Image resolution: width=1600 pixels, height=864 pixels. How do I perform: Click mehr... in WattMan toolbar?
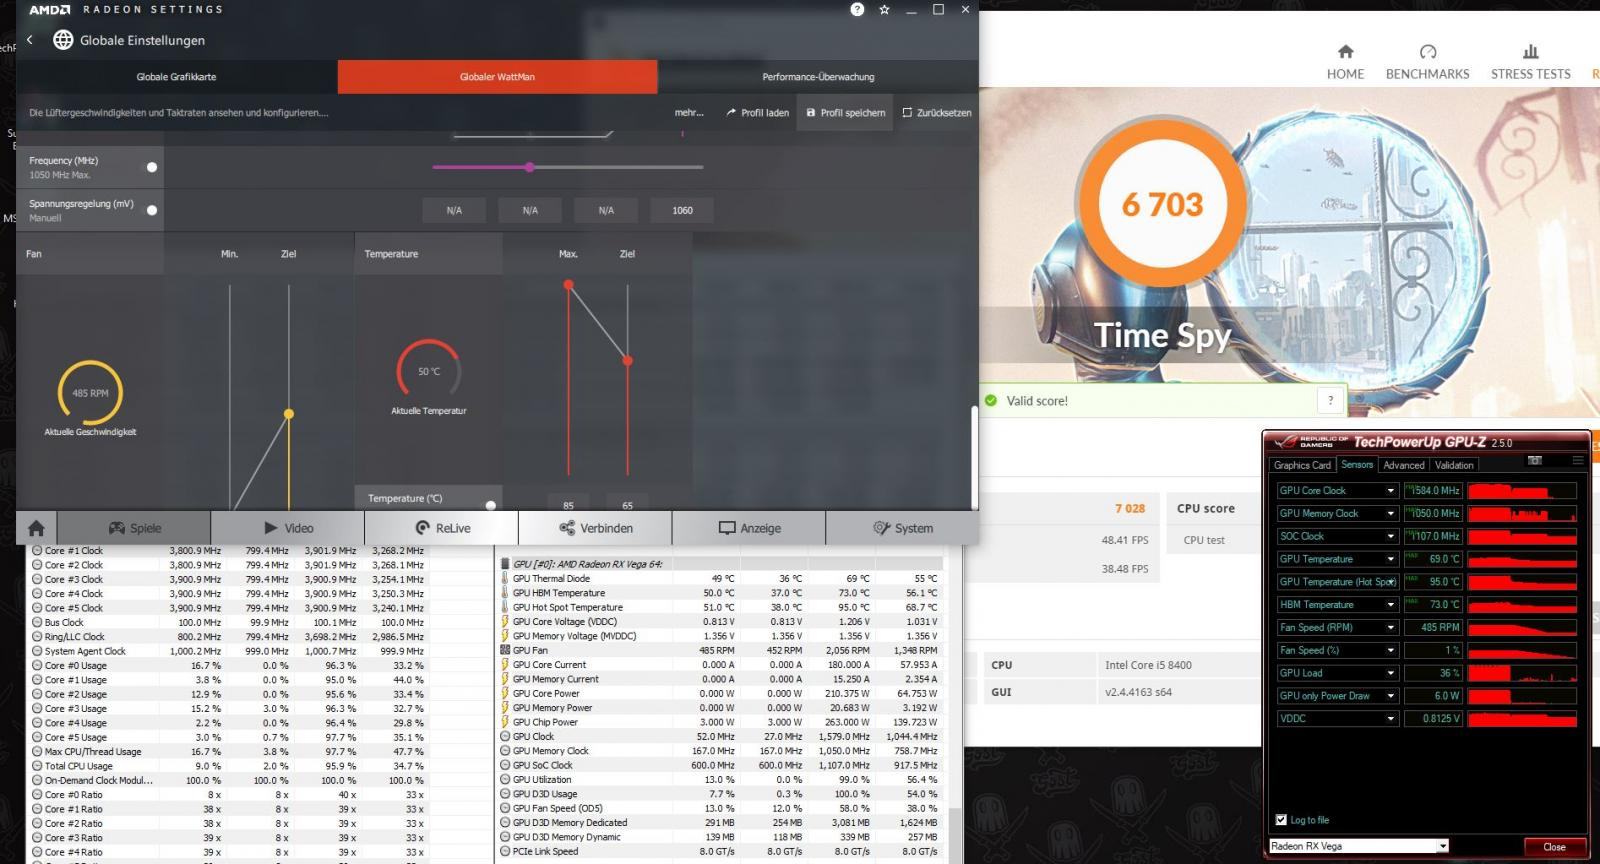tap(689, 113)
